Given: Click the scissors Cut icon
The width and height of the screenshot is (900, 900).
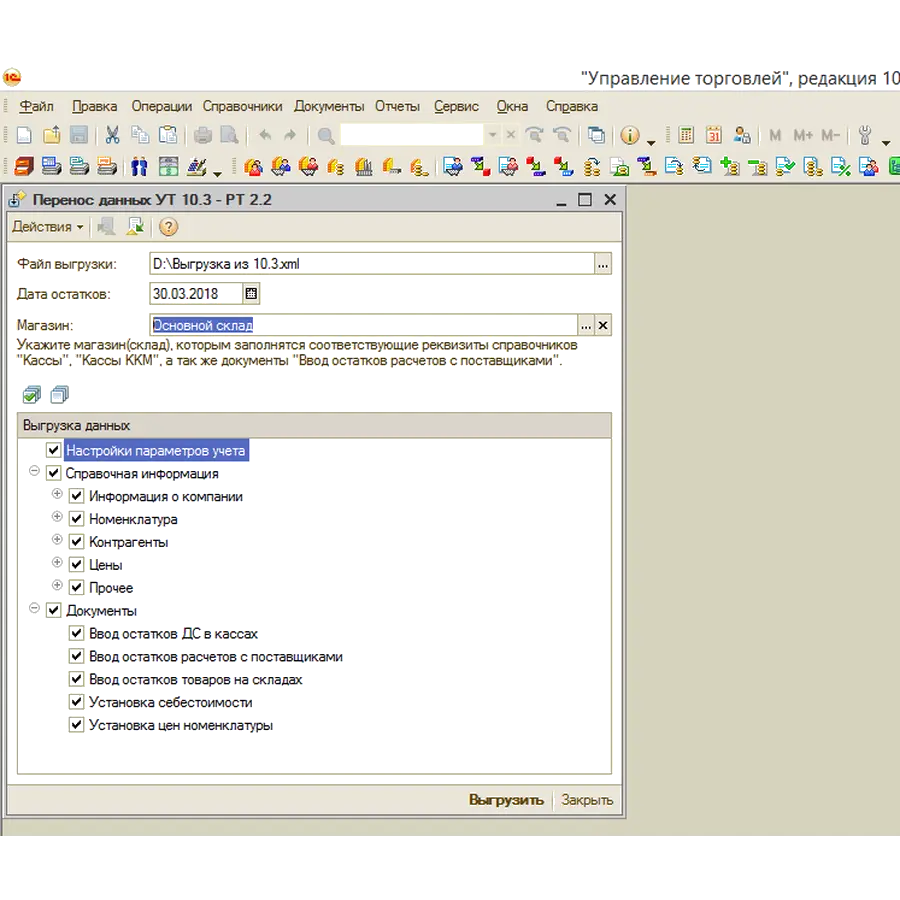Looking at the screenshot, I should point(112,135).
